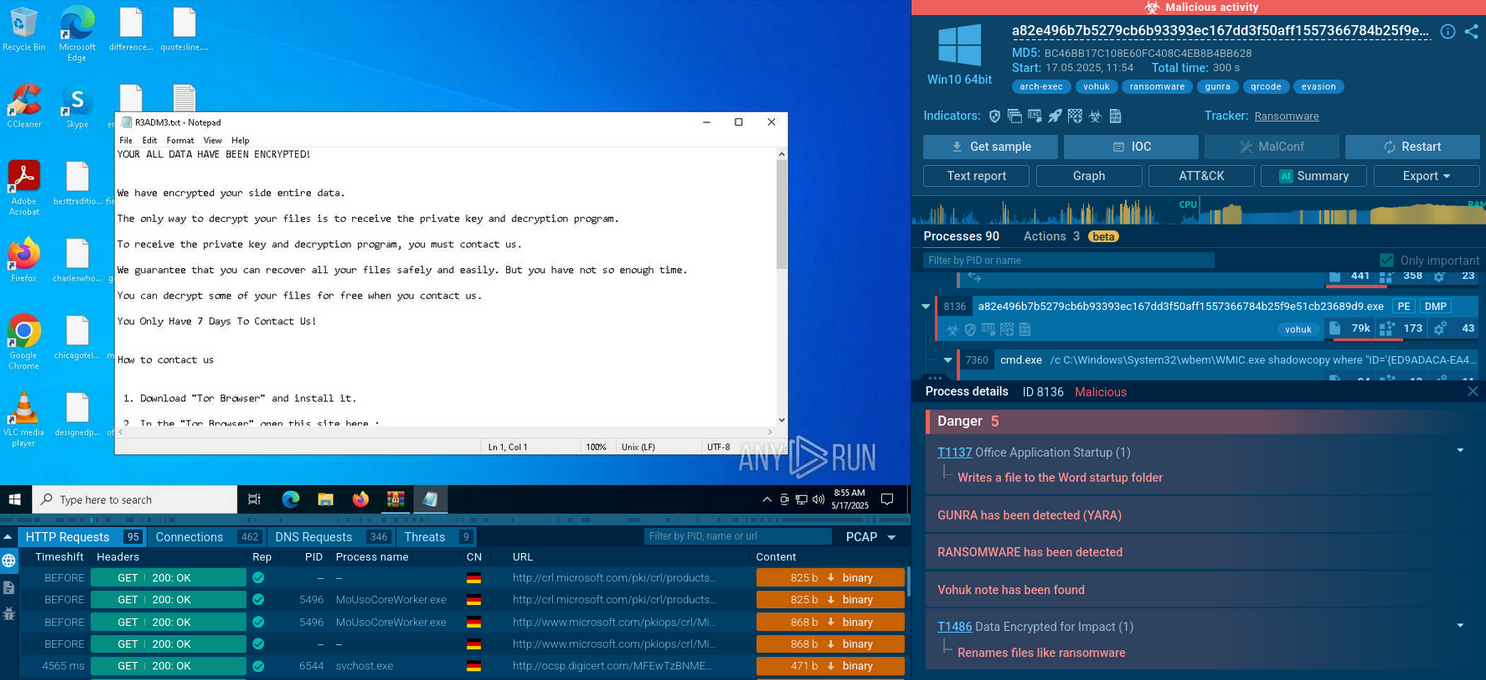The width and height of the screenshot is (1486, 680).
Task: Open Notepad File menu
Action: point(126,140)
